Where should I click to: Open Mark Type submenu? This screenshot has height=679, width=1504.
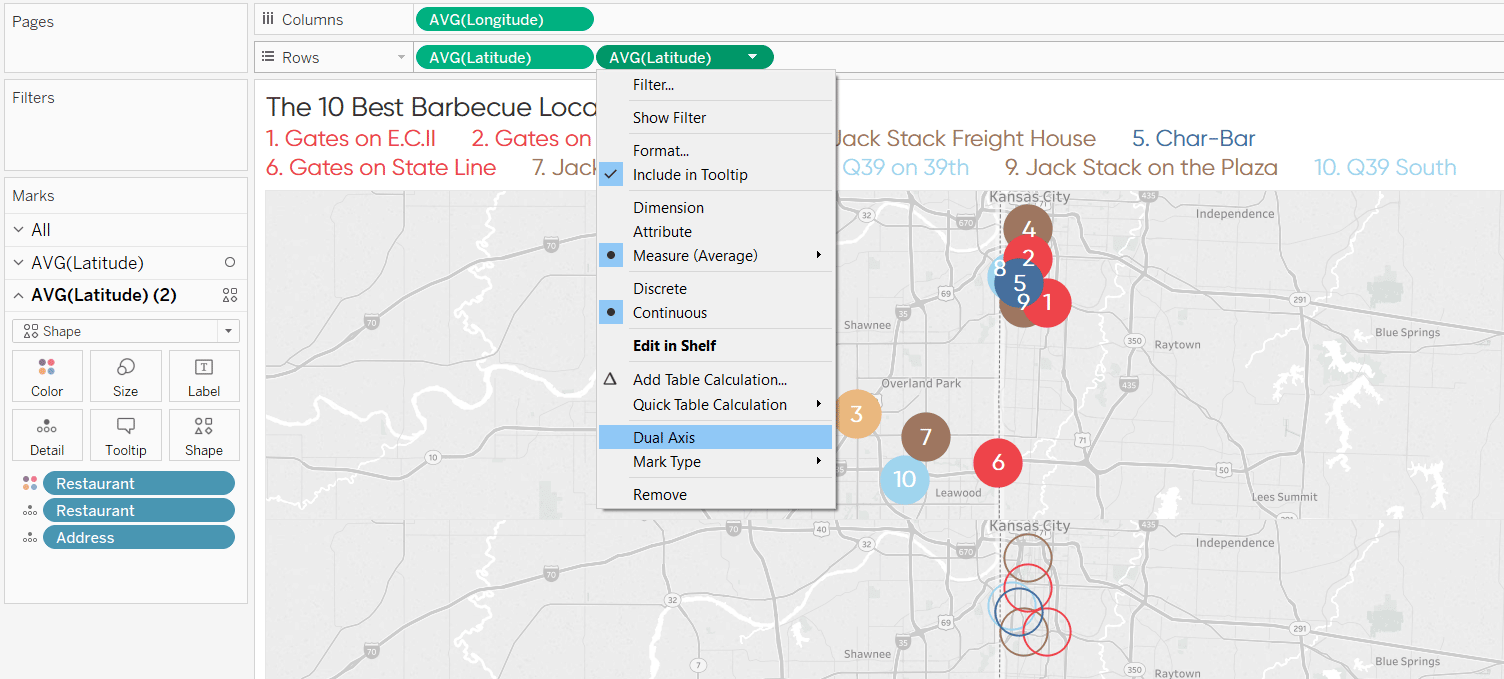pyautogui.click(x=716, y=462)
